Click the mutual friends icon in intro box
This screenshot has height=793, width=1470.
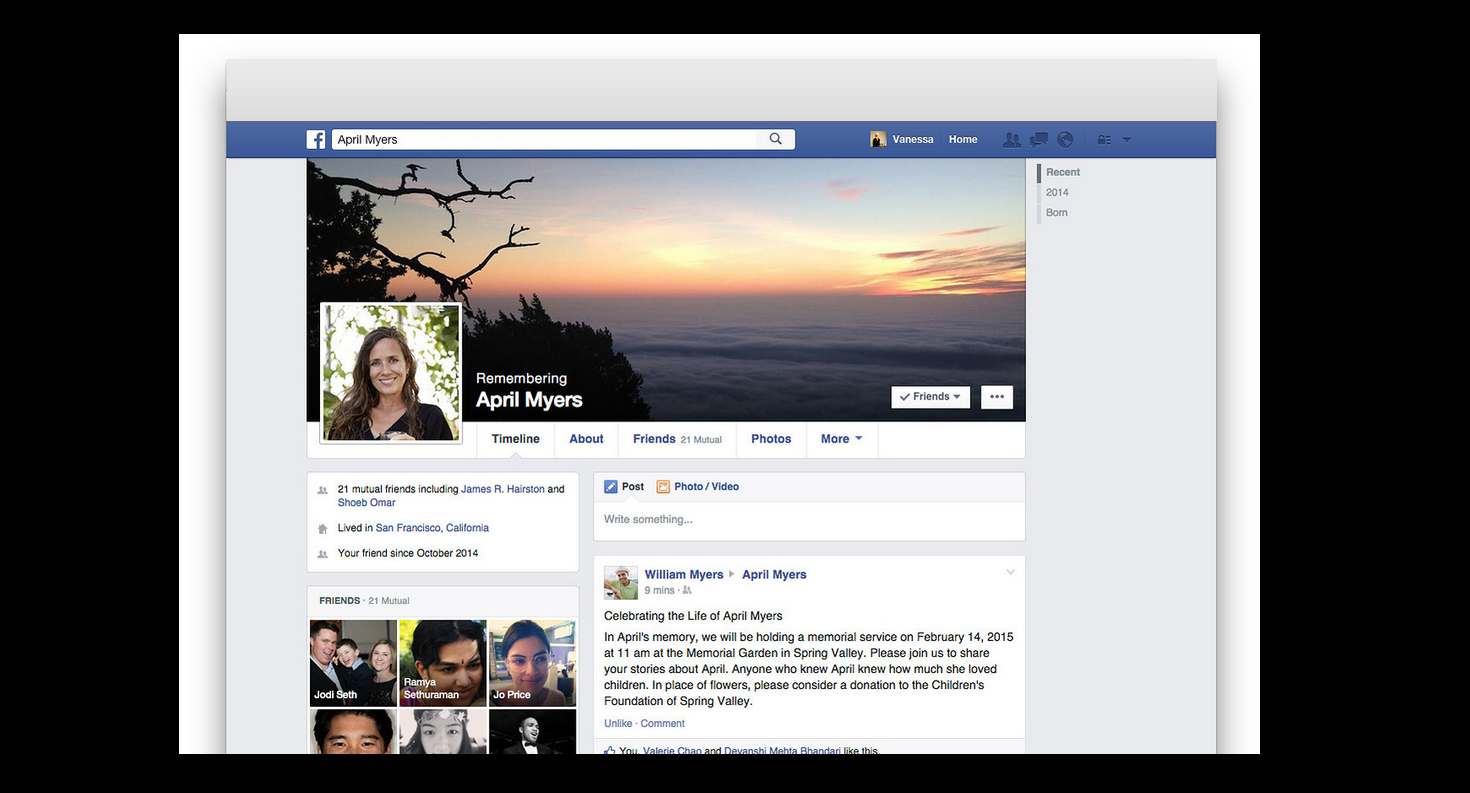point(323,491)
